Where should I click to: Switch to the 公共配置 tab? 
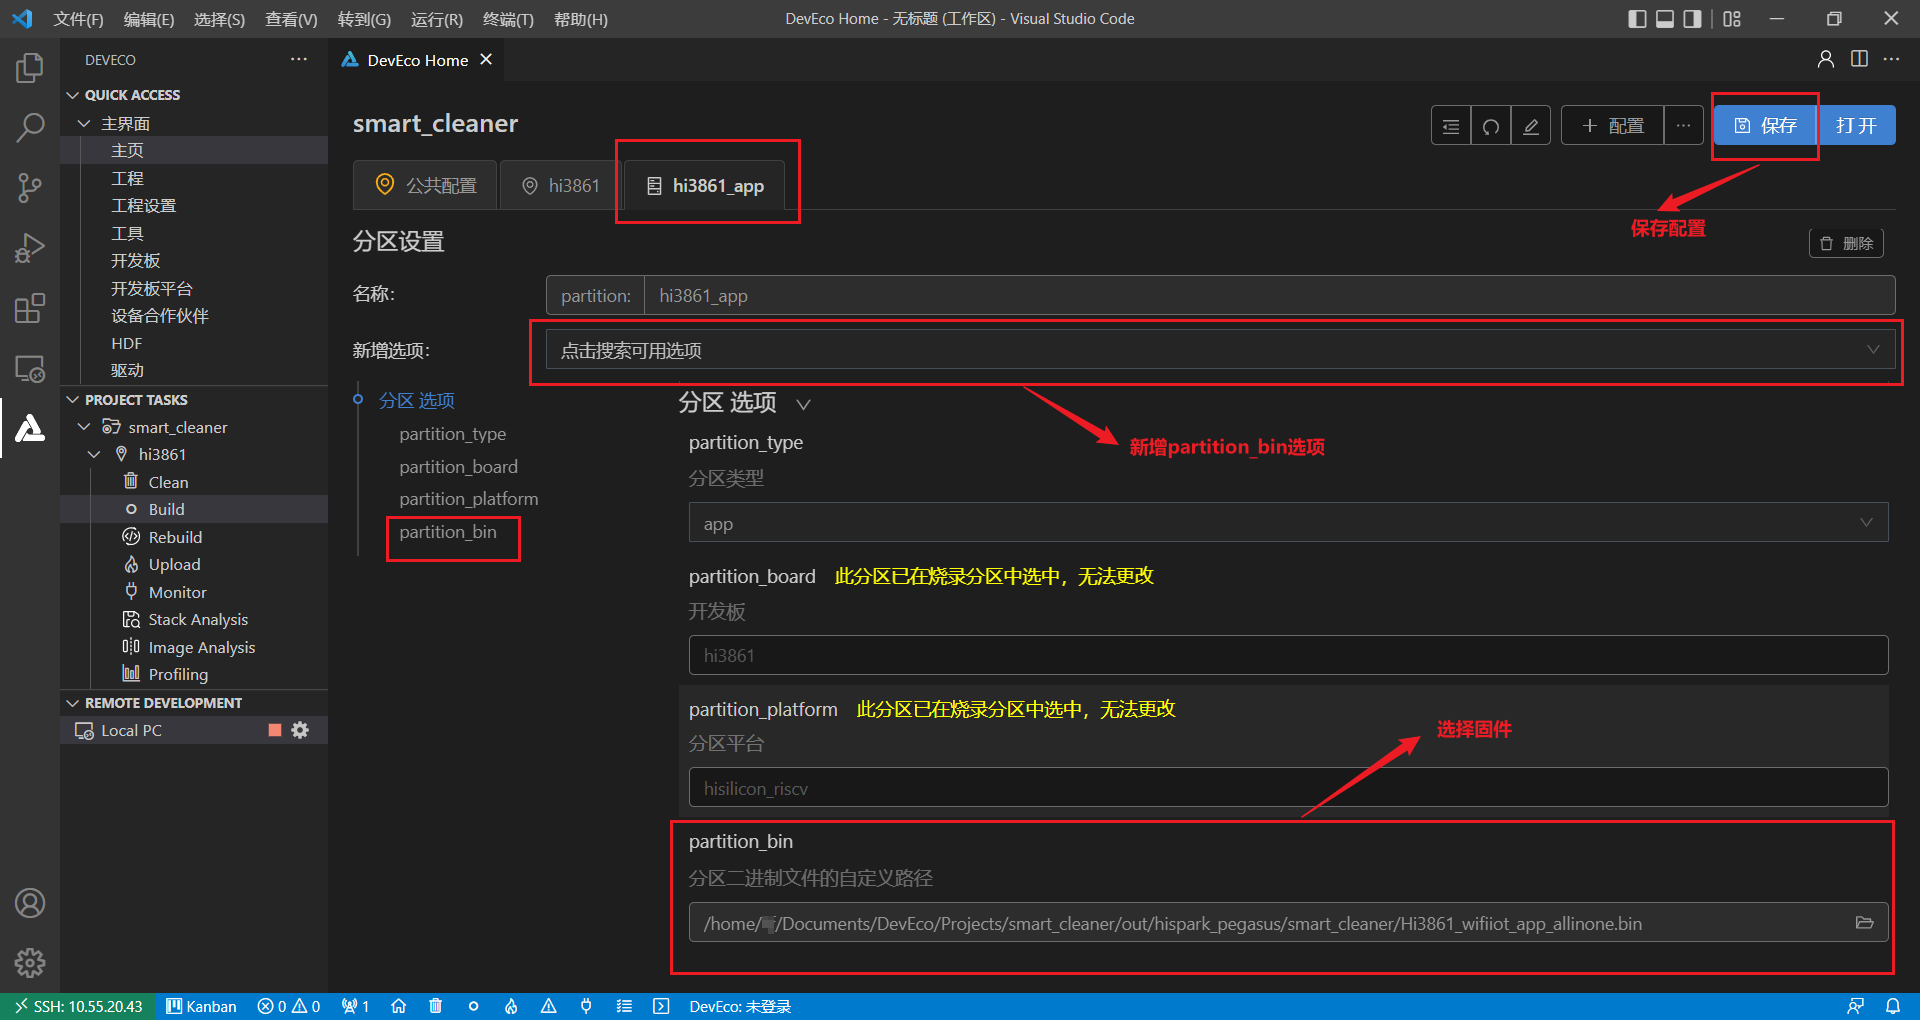(426, 185)
